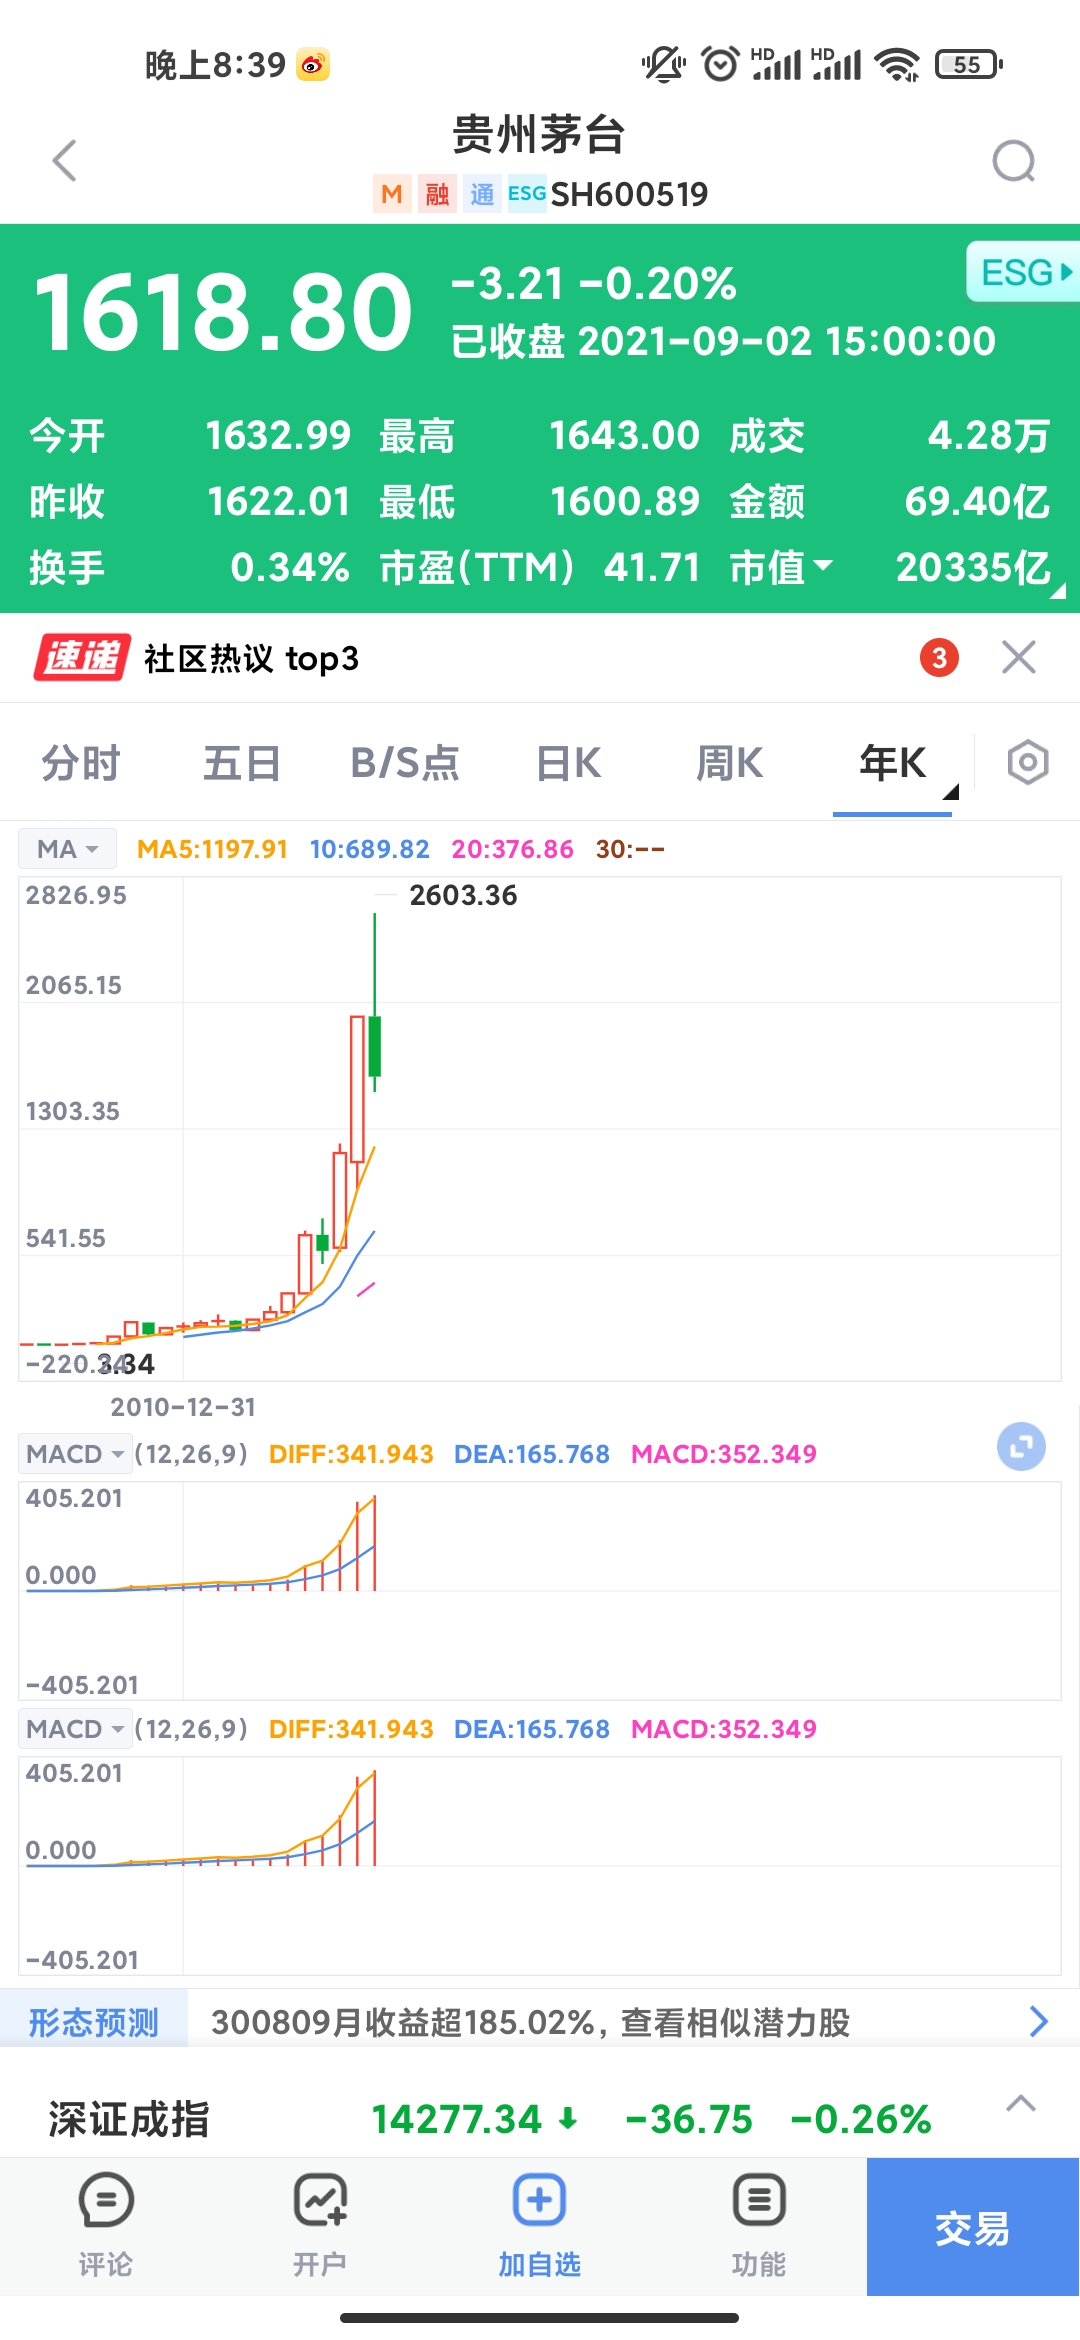
Task: Tap the blue swap indicator icon
Action: coord(1021,1447)
